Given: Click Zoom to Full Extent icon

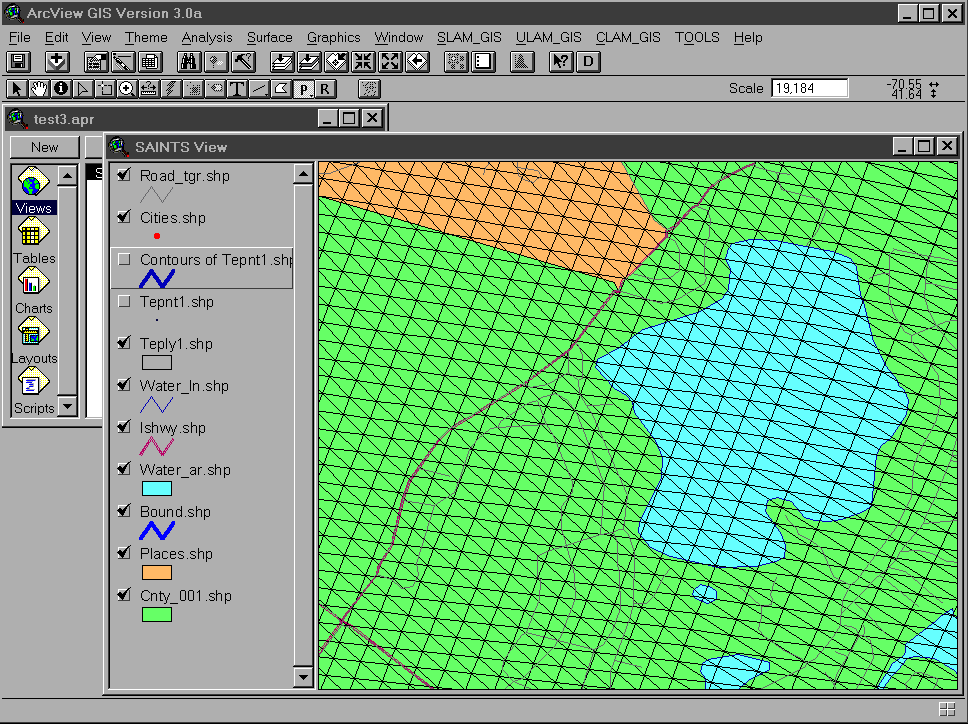Looking at the screenshot, I should (282, 62).
